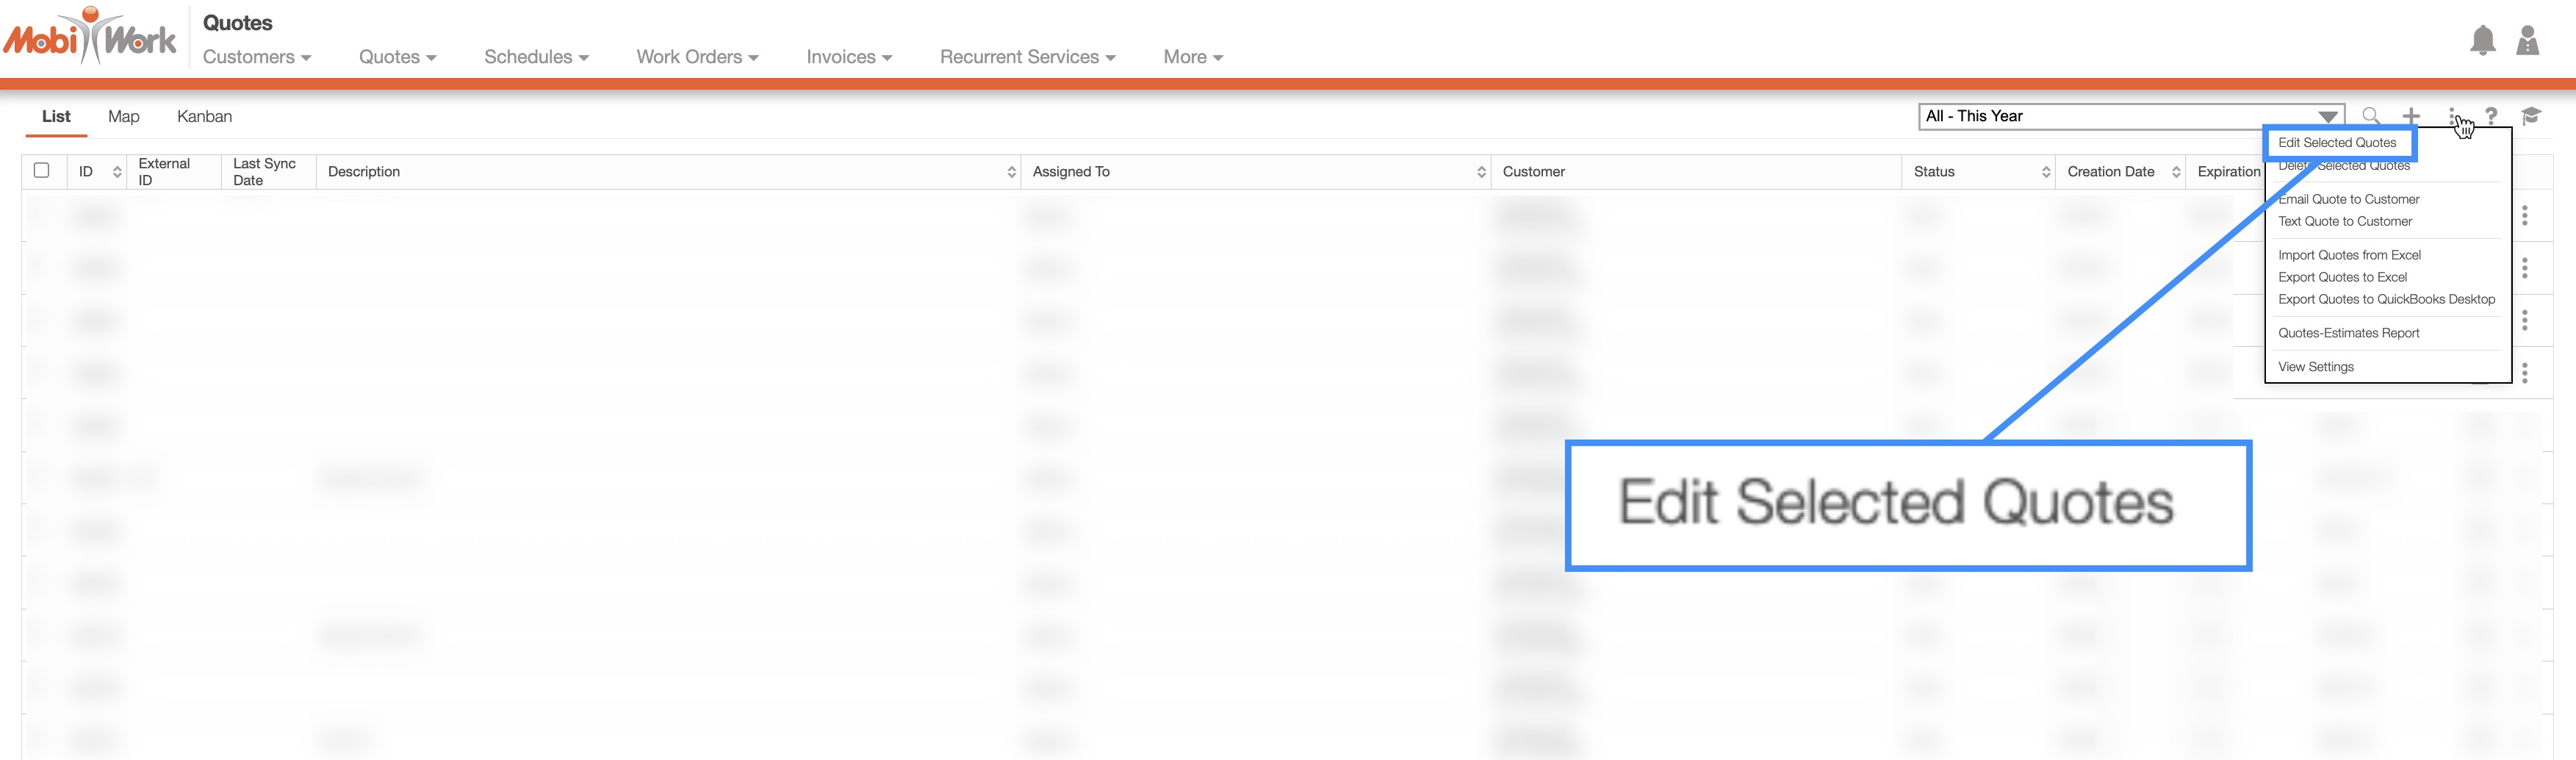The width and height of the screenshot is (2576, 760).
Task: Expand the Work Orders dropdown menu
Action: point(697,57)
